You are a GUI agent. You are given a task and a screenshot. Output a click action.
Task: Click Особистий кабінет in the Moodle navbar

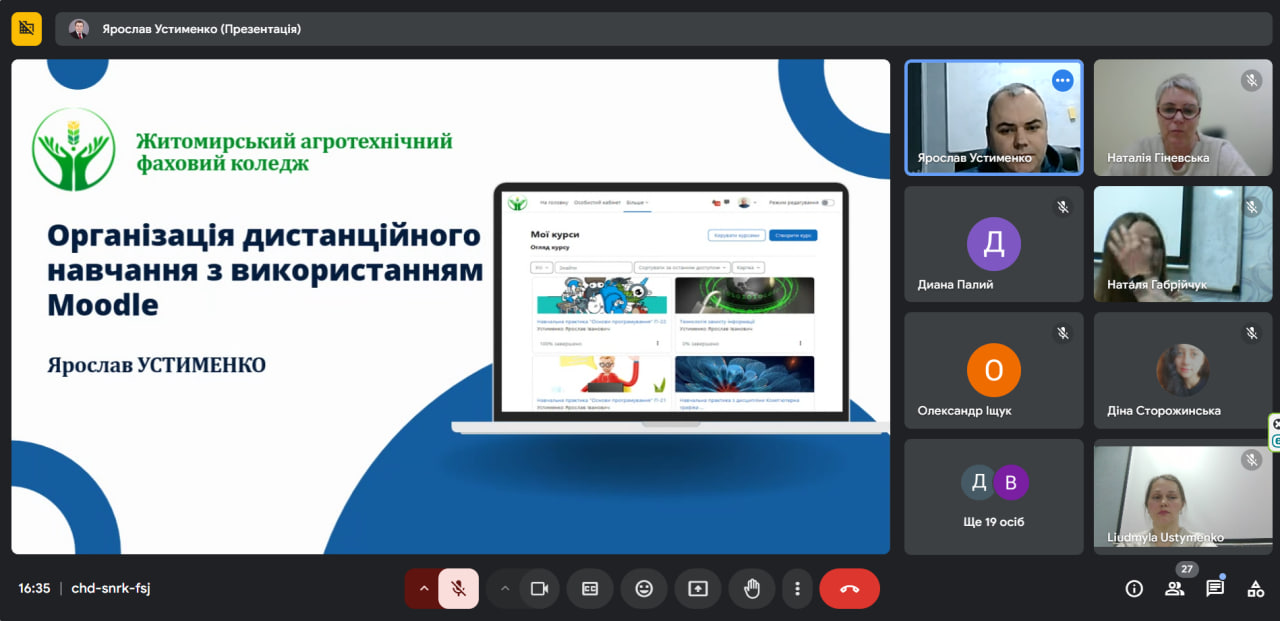tap(595, 202)
